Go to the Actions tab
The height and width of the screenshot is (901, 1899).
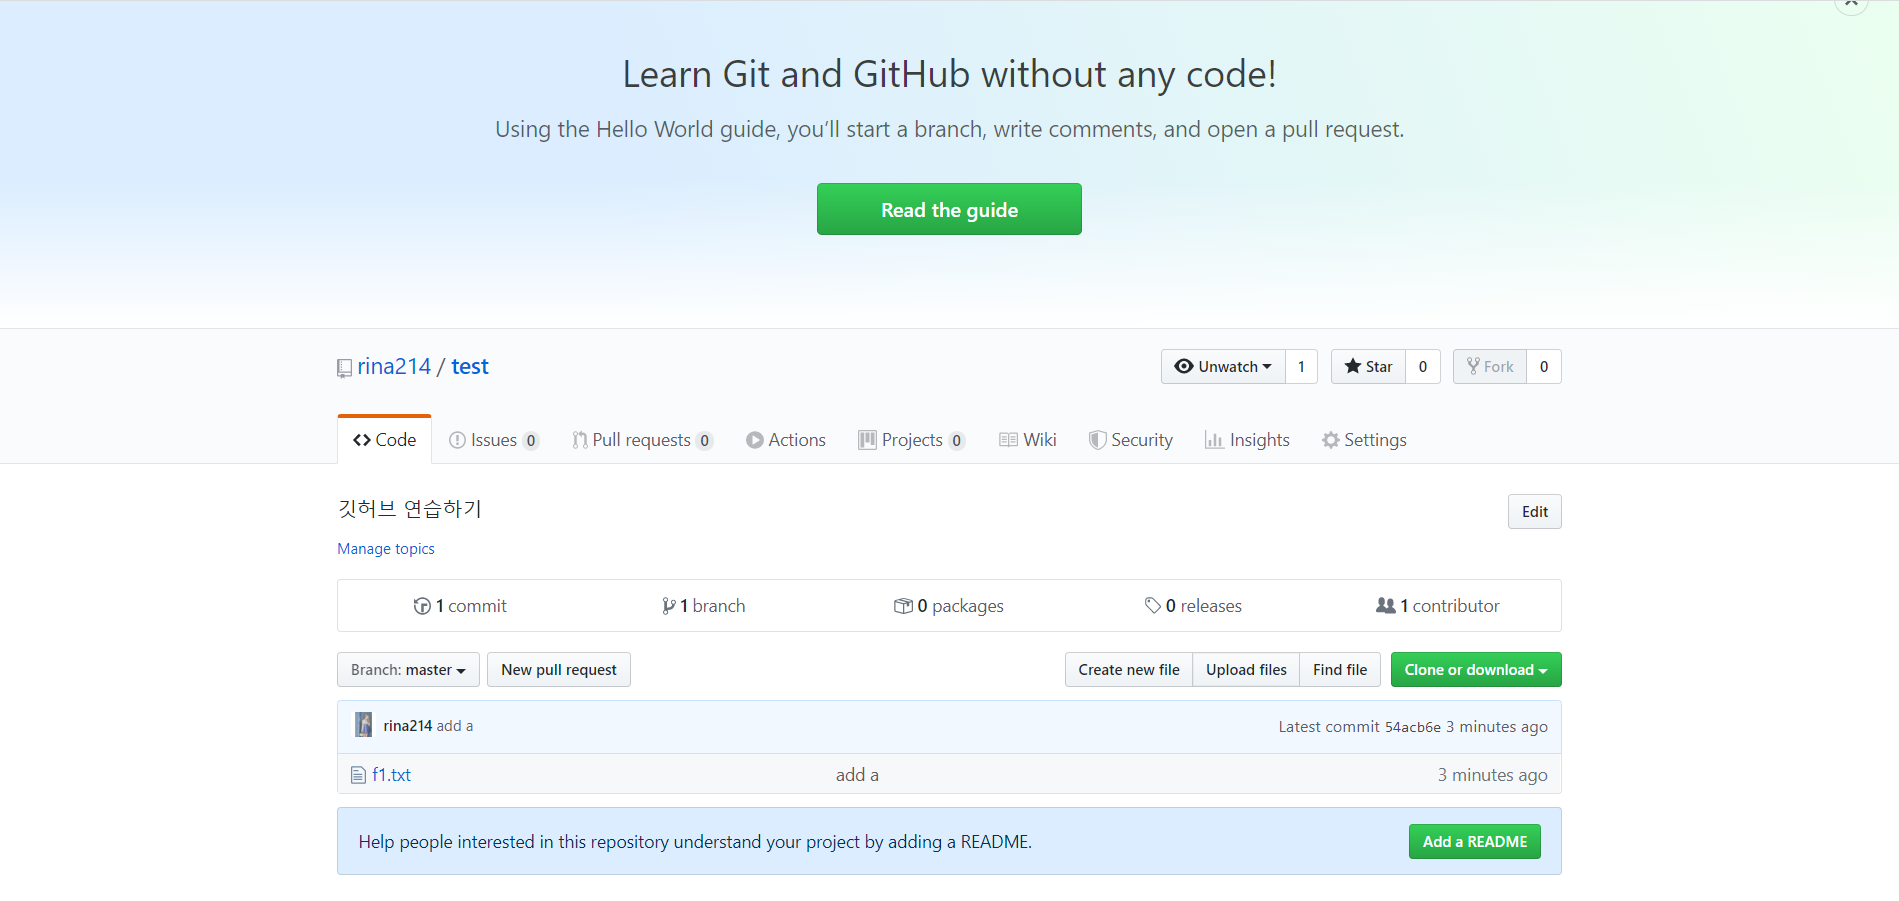[x=786, y=440]
